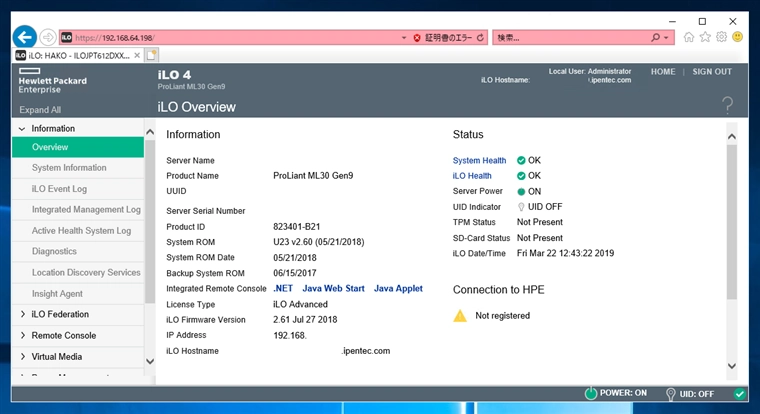Open a new browser tab
The height and width of the screenshot is (414, 760).
151,55
